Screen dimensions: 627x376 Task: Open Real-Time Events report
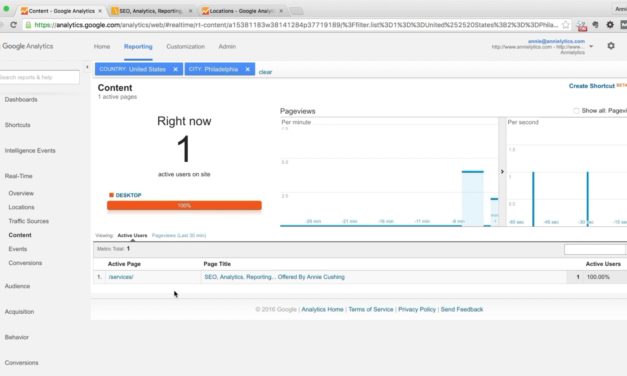(x=18, y=249)
